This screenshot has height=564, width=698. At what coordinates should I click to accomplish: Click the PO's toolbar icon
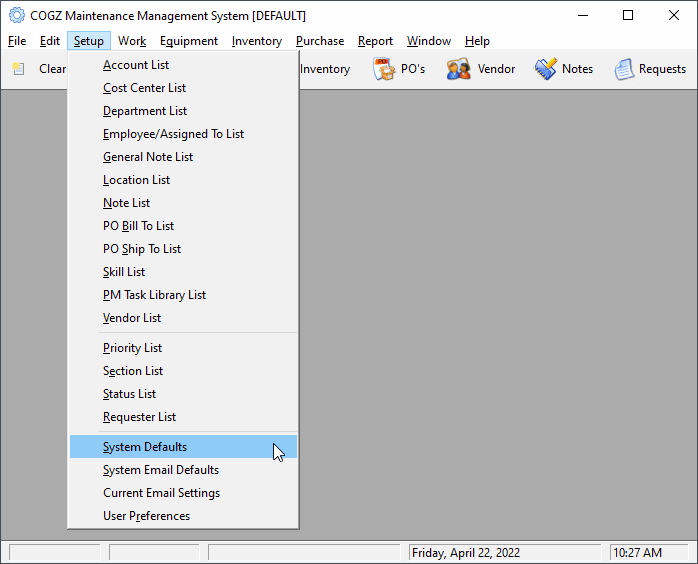click(x=383, y=69)
